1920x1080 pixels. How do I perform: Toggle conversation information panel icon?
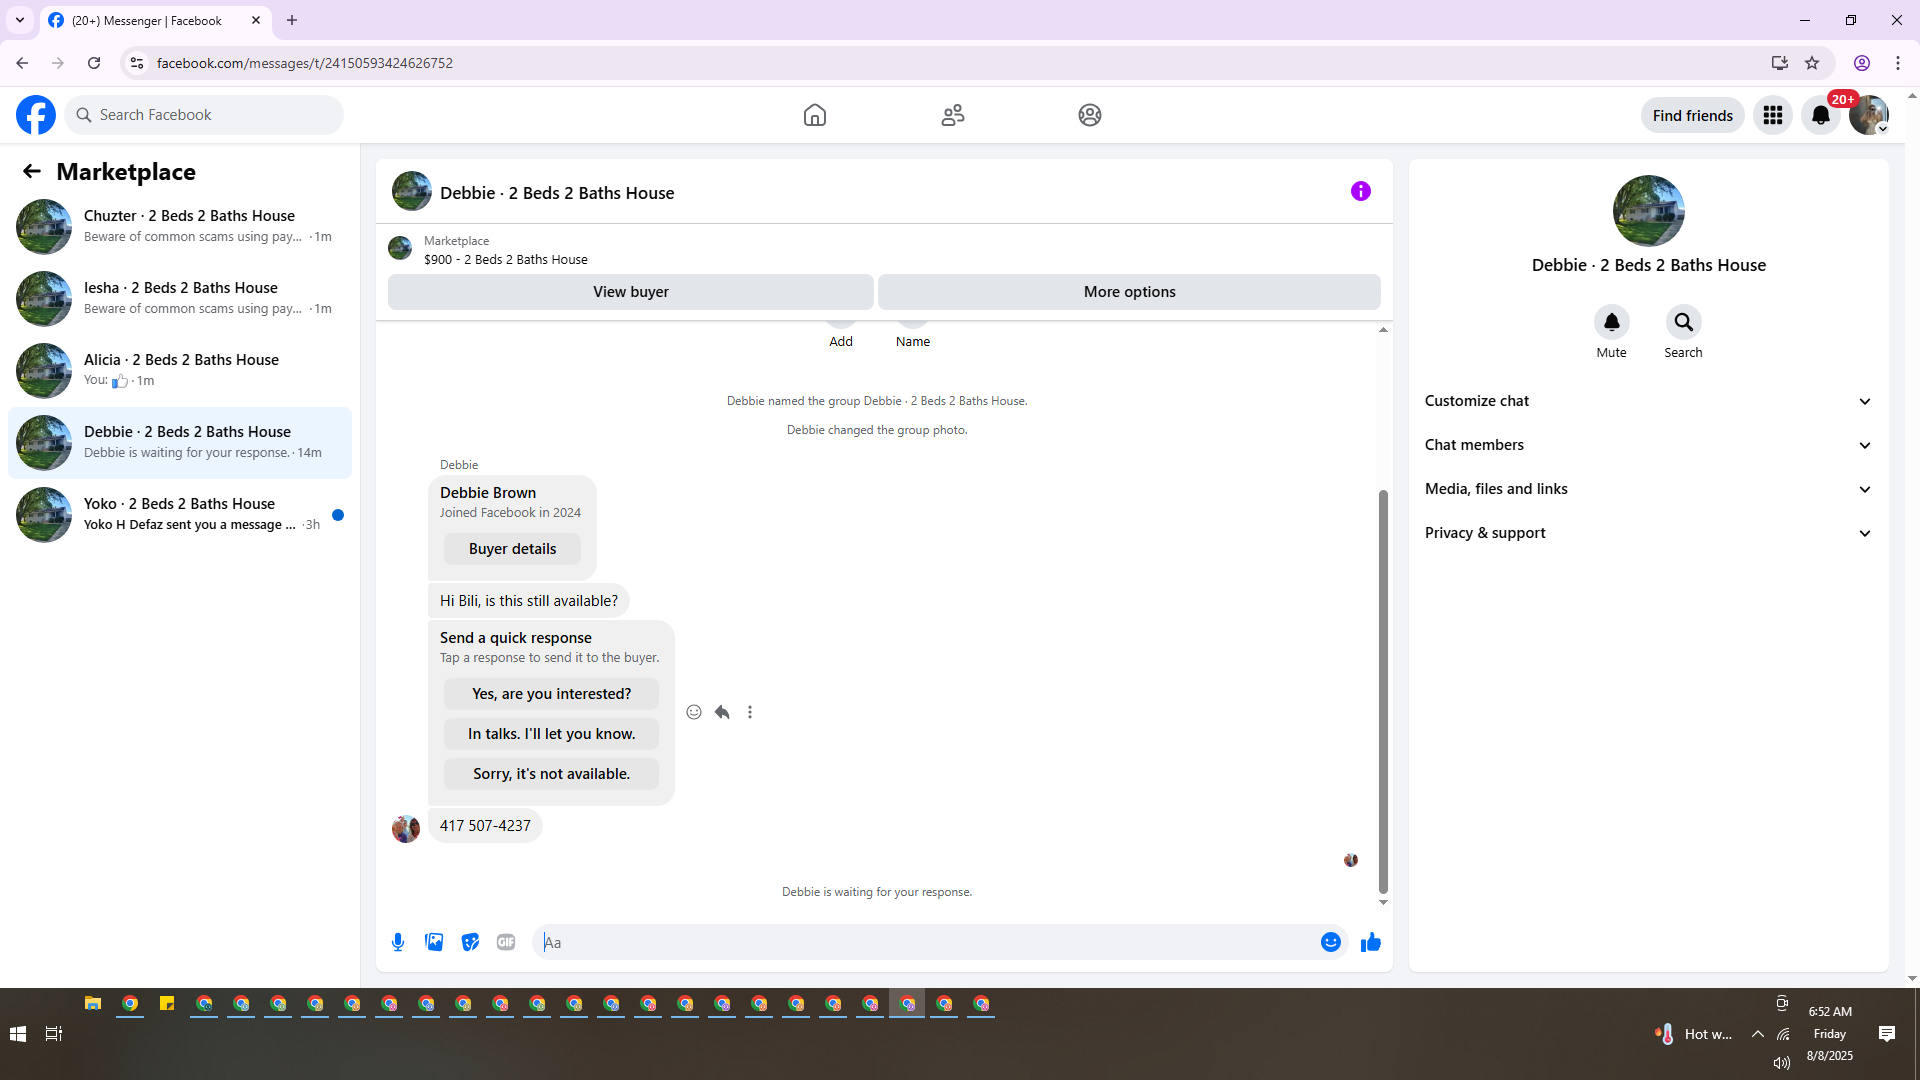pyautogui.click(x=1360, y=191)
